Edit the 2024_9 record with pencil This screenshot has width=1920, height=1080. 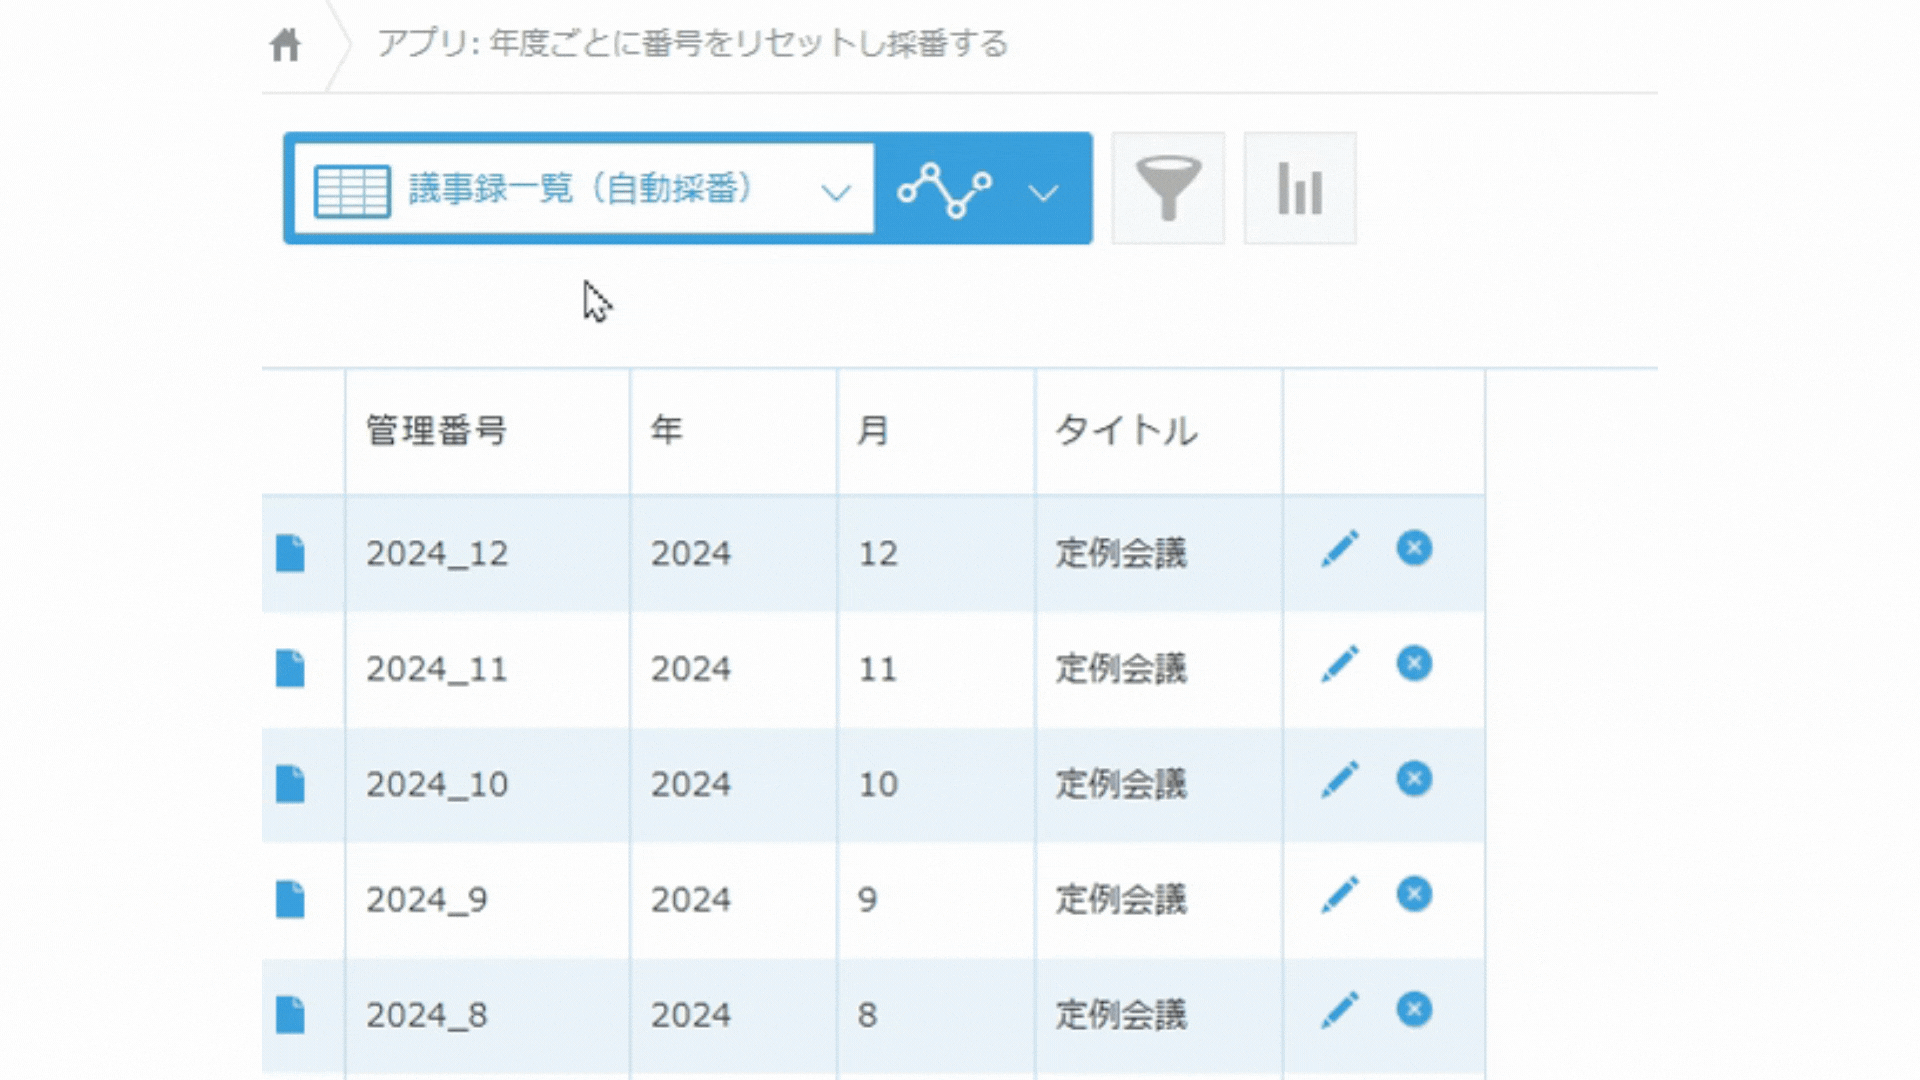coord(1340,895)
